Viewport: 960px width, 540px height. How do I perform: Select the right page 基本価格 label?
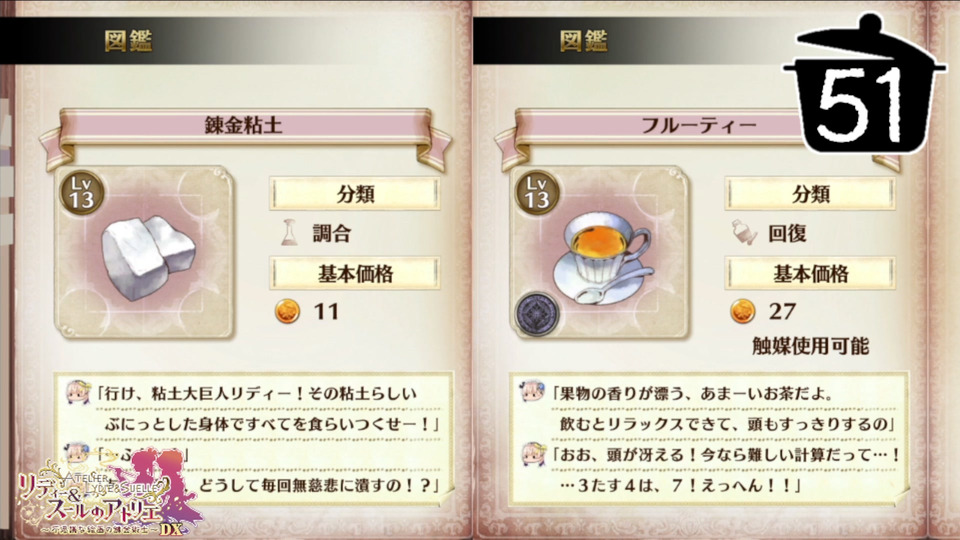(811, 273)
